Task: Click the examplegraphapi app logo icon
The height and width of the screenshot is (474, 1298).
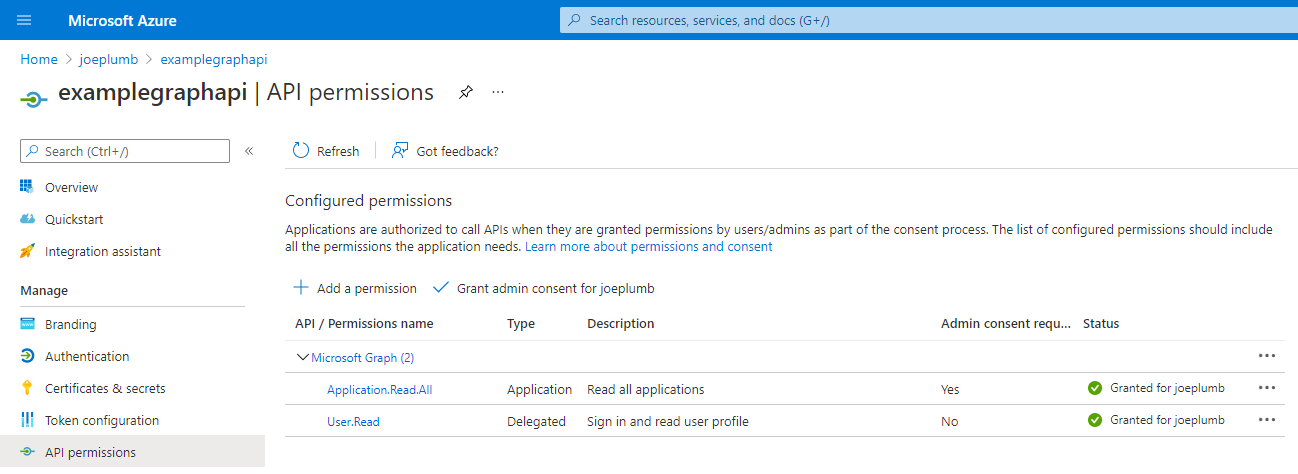Action: pyautogui.click(x=33, y=98)
